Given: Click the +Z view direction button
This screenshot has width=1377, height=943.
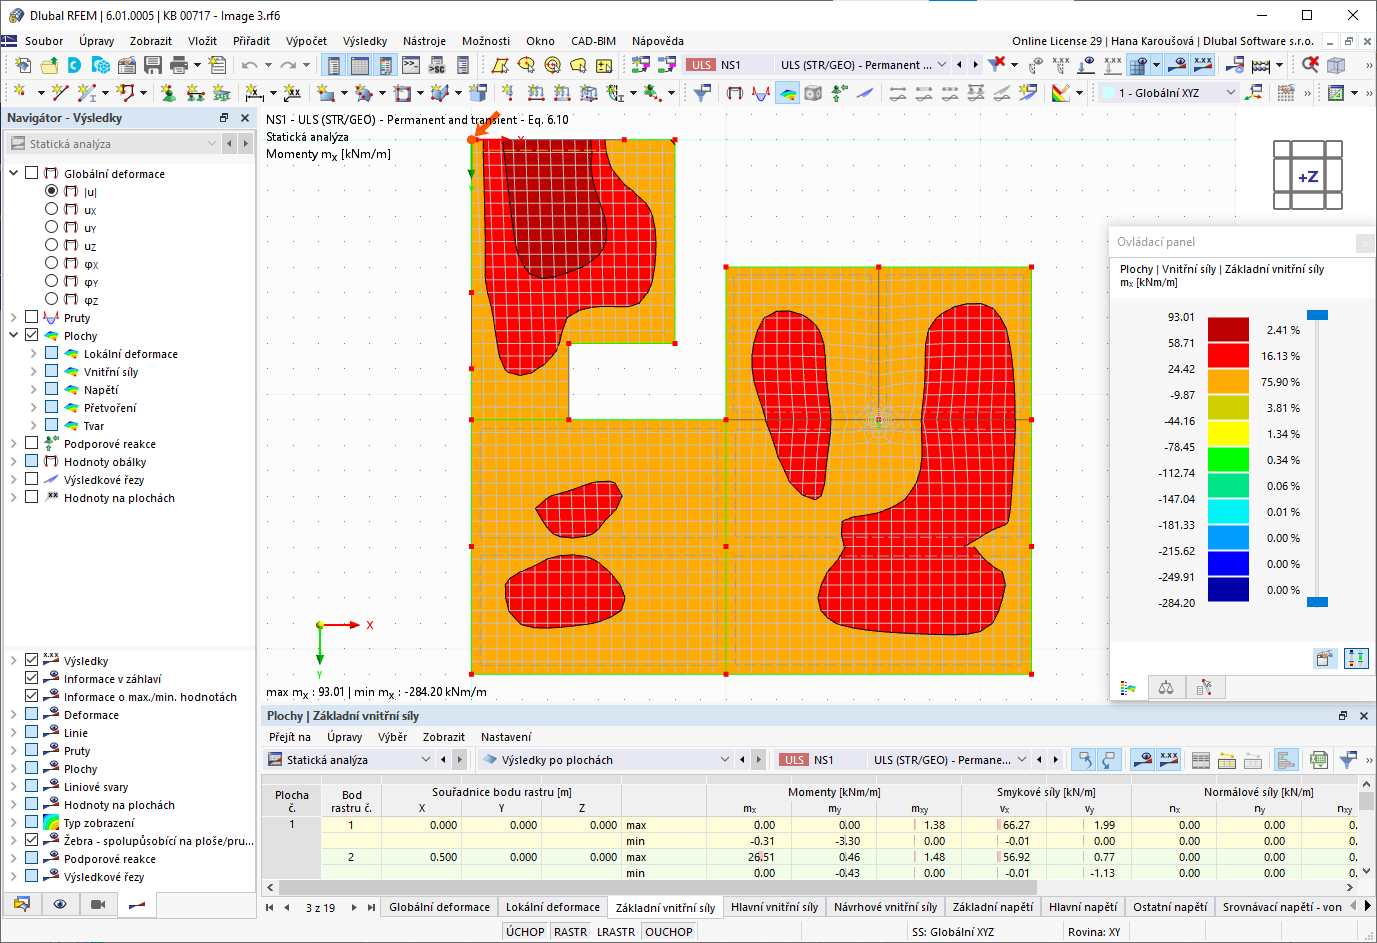Looking at the screenshot, I should click(x=1308, y=175).
